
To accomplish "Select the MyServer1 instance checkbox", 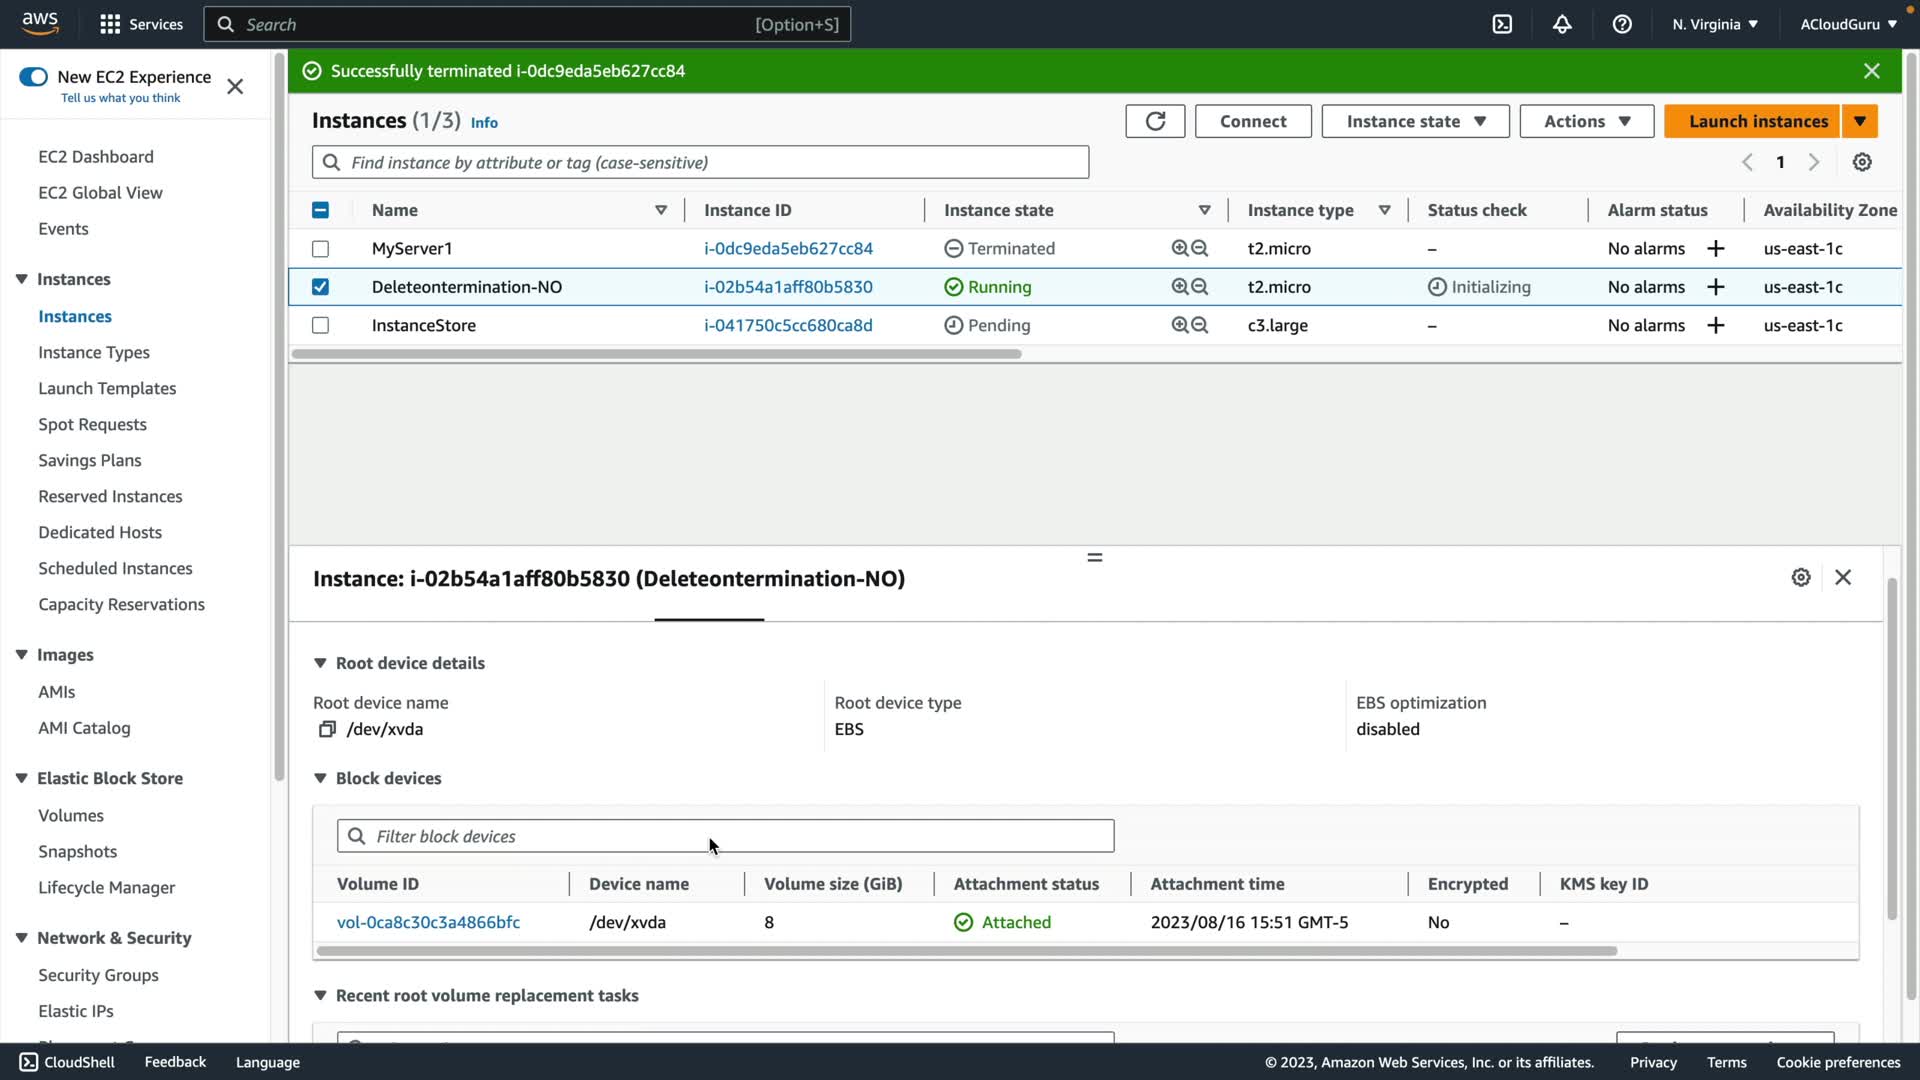I will pyautogui.click(x=320, y=249).
